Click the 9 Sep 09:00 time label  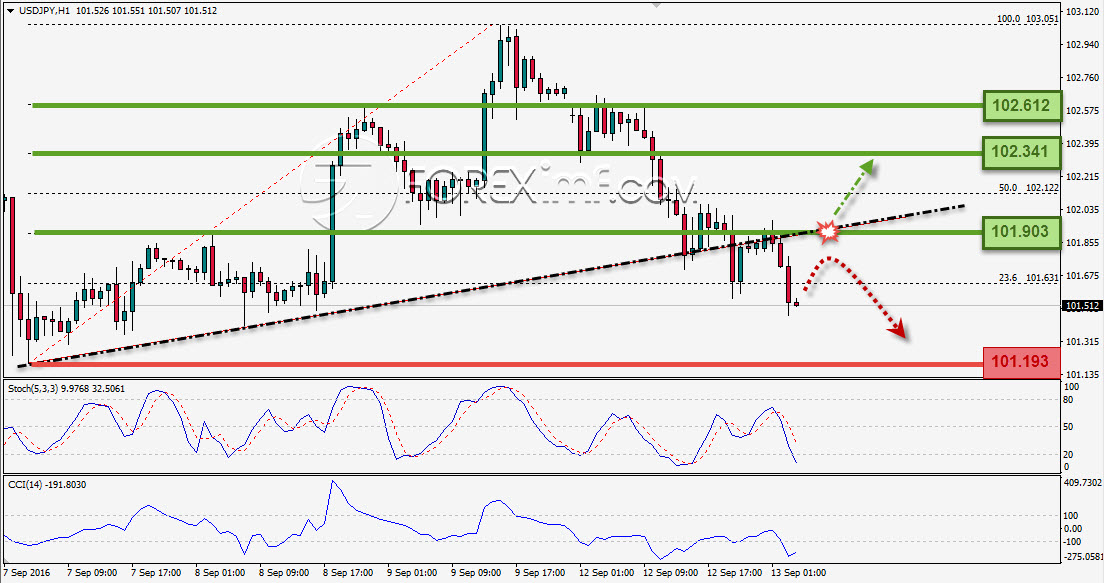pos(476,573)
